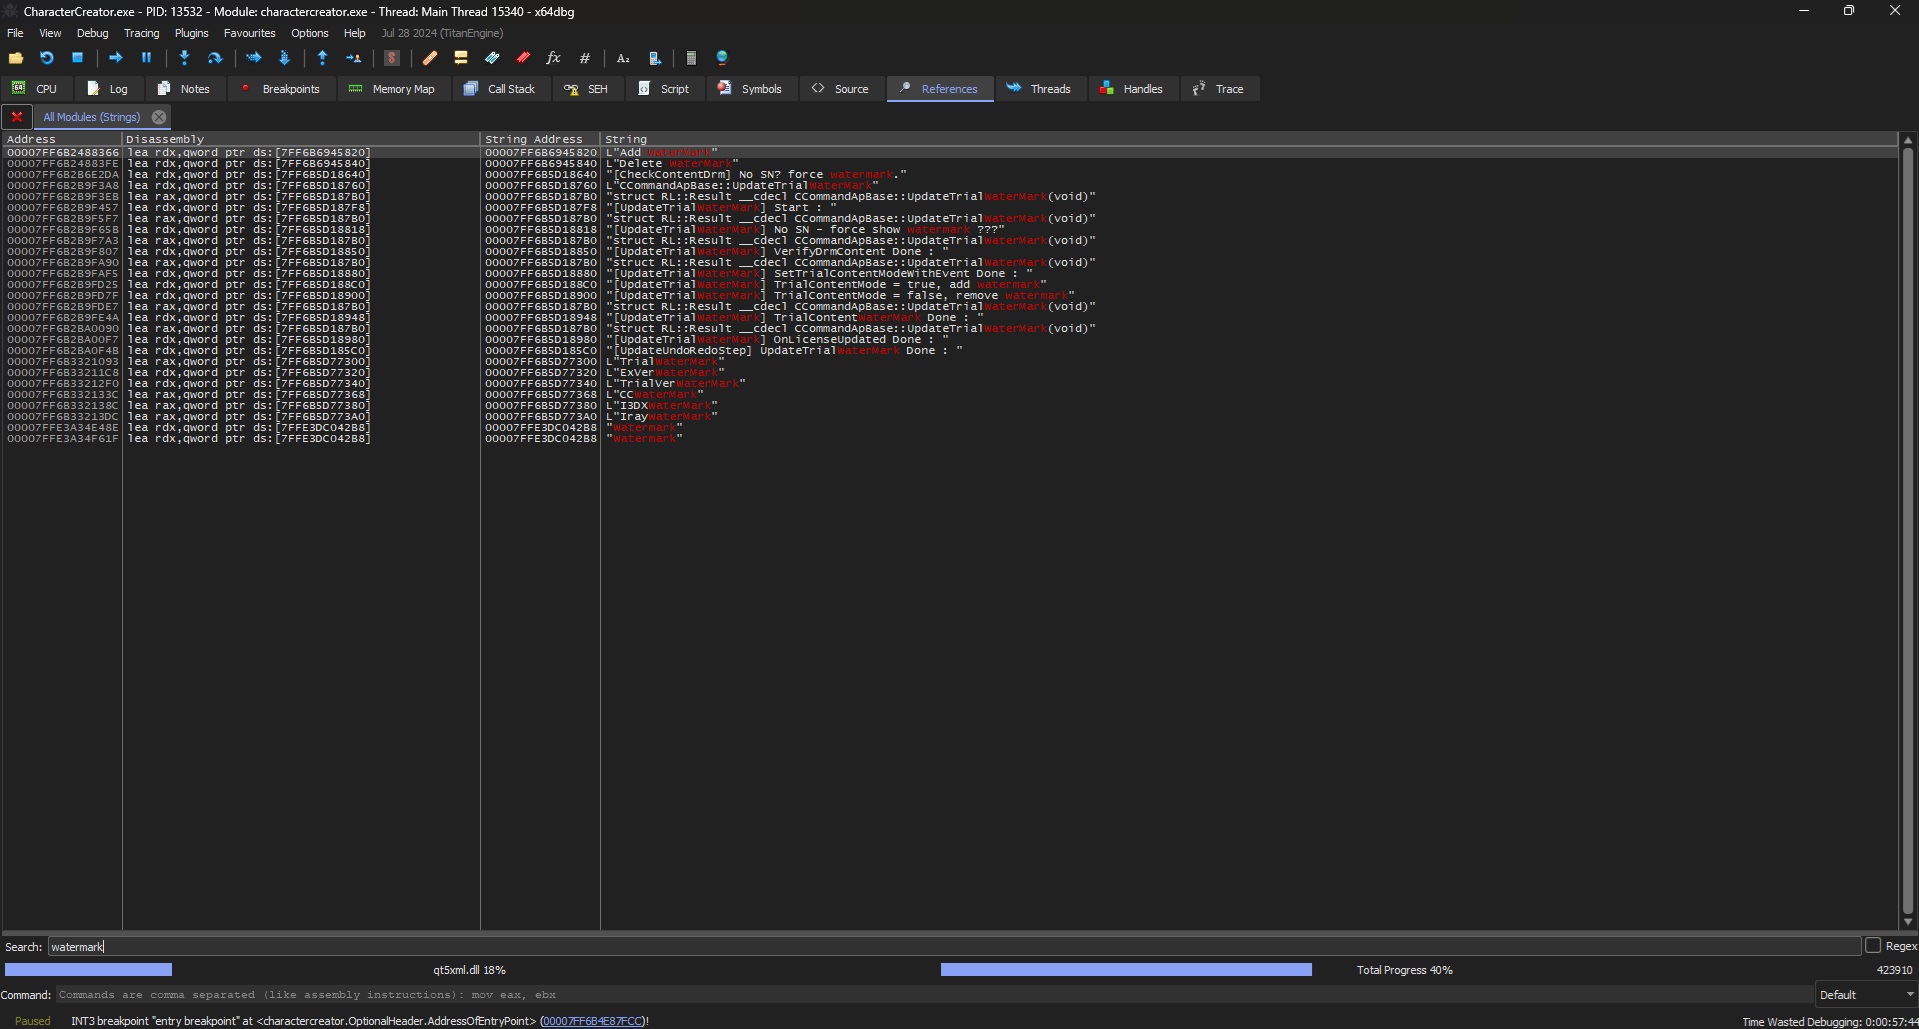Click the Step Into arrow icon
The width and height of the screenshot is (1919, 1029).
point(184,58)
